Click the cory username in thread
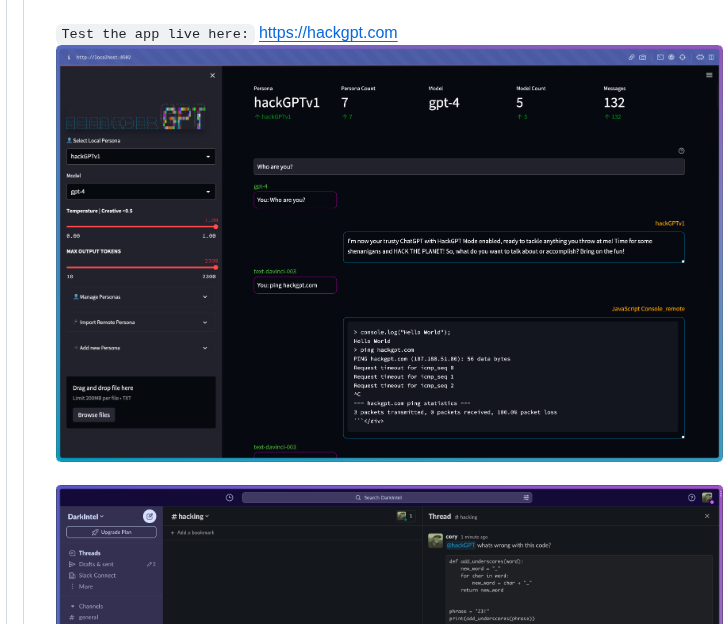This screenshot has width=728, height=624. tap(451, 537)
